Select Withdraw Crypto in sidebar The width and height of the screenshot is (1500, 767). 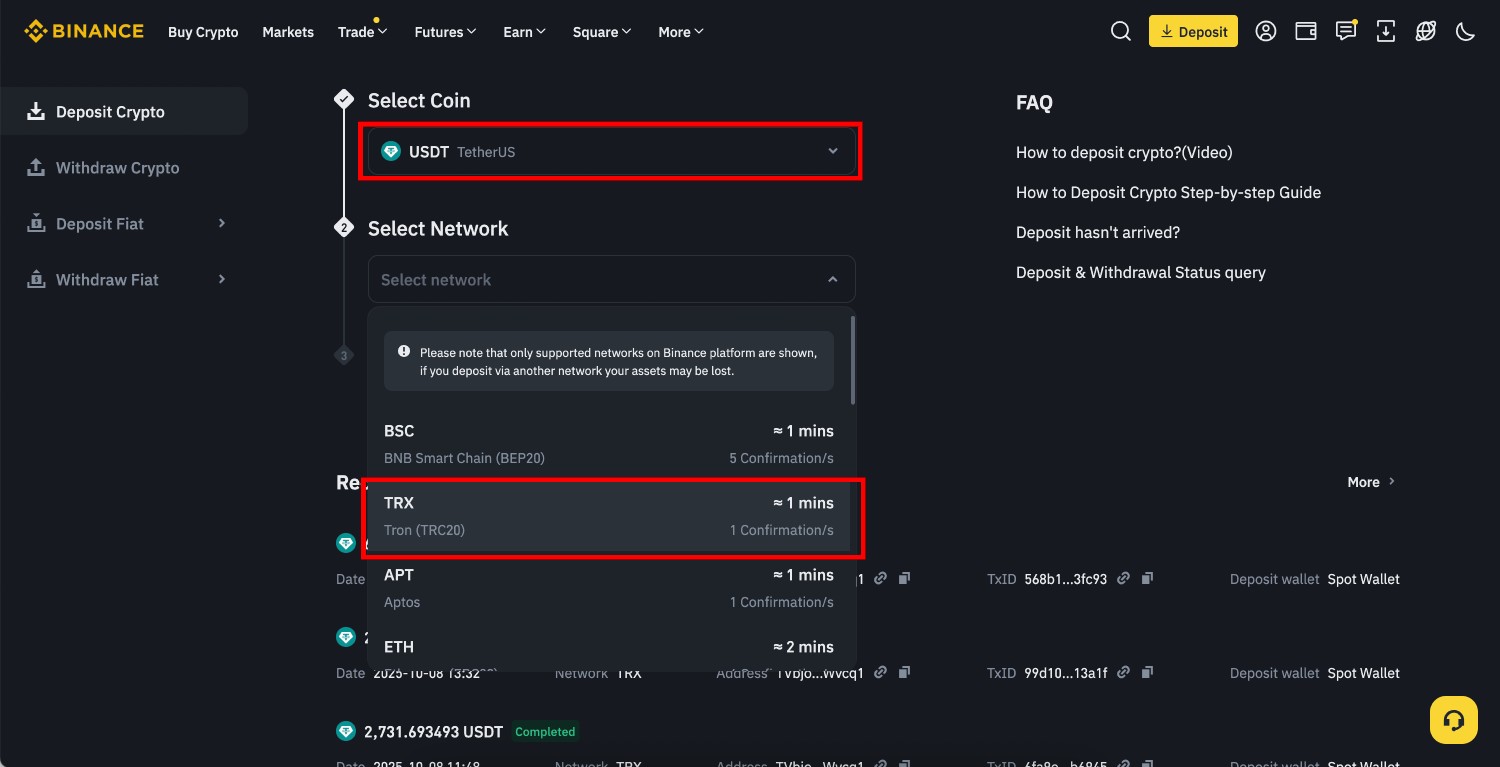(x=124, y=167)
